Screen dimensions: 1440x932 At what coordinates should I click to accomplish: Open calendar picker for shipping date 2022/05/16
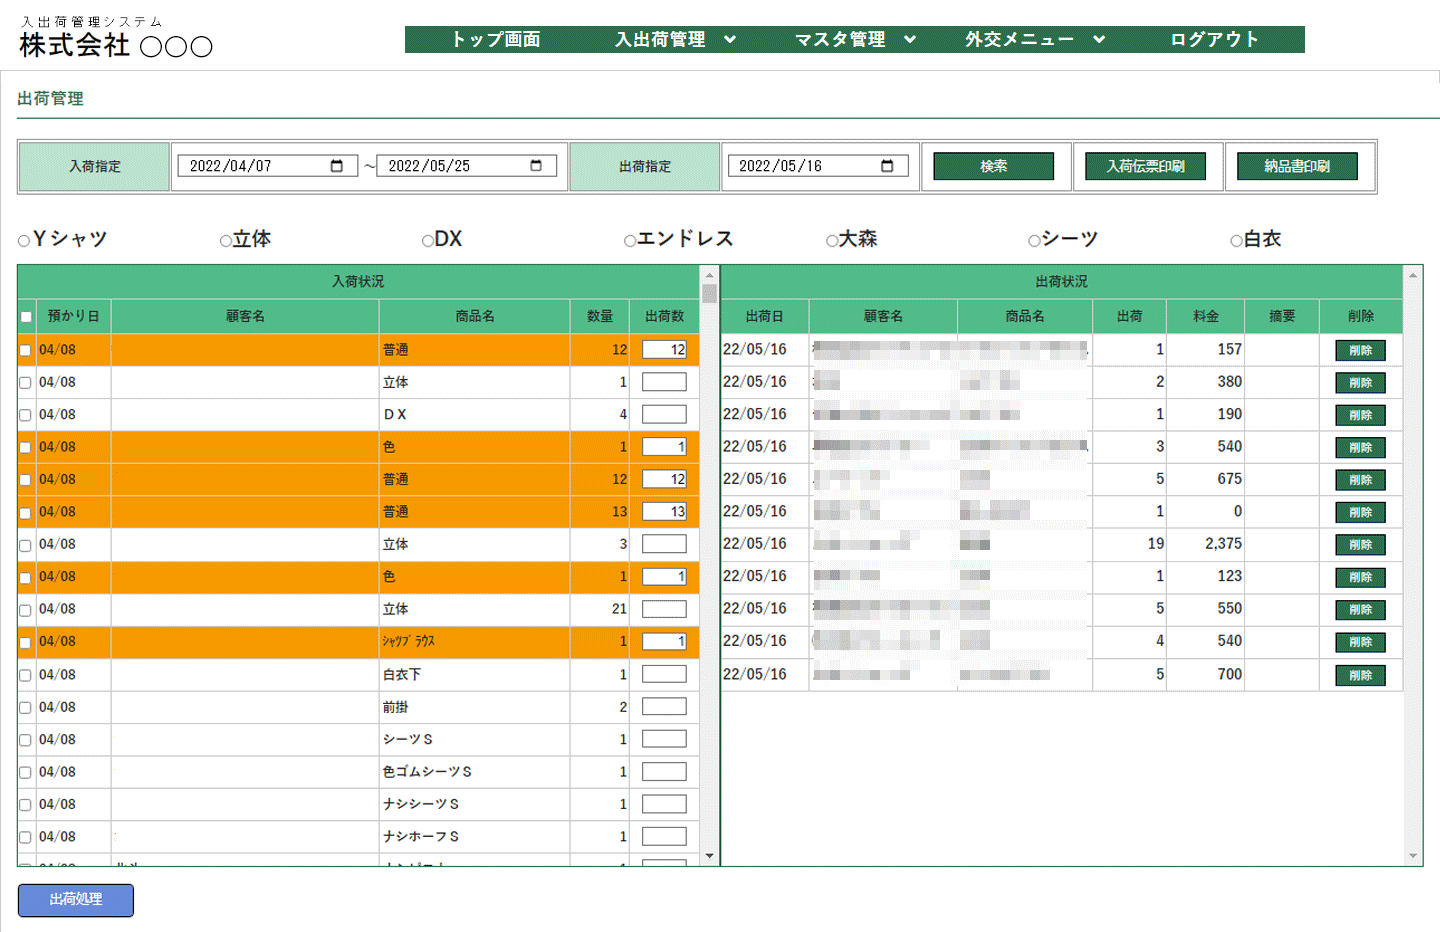[887, 166]
